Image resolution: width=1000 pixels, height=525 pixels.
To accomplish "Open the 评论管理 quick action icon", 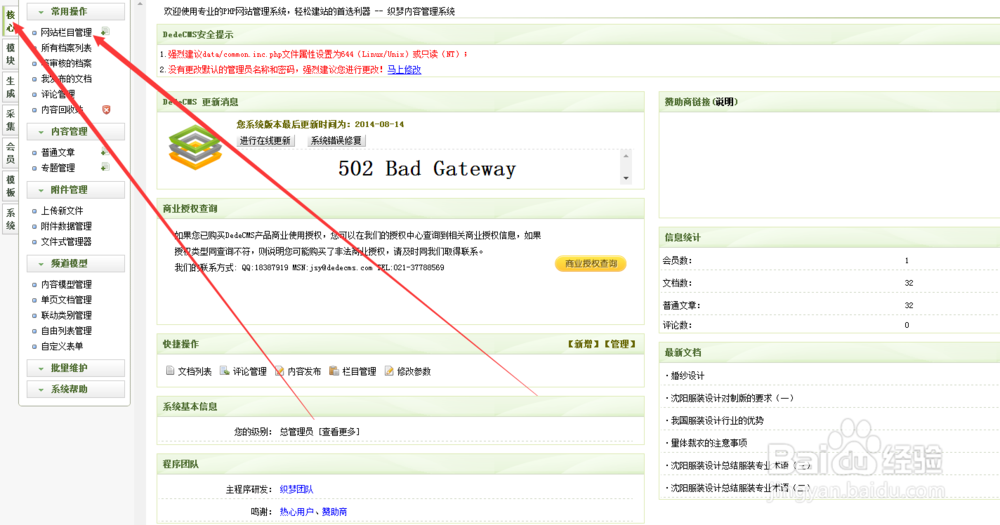I will (x=224, y=371).
